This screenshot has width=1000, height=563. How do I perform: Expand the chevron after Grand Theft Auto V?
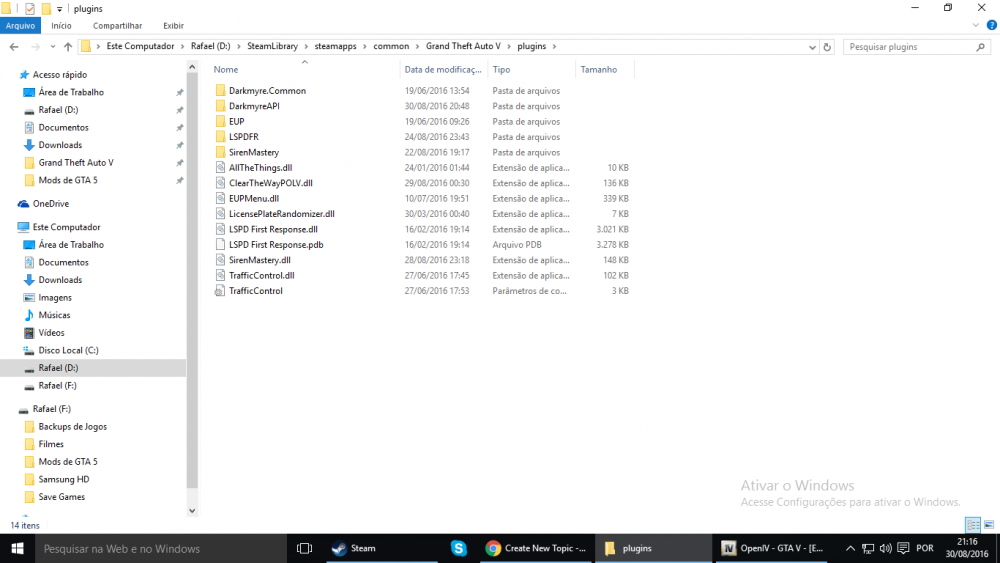pyautogui.click(x=509, y=47)
